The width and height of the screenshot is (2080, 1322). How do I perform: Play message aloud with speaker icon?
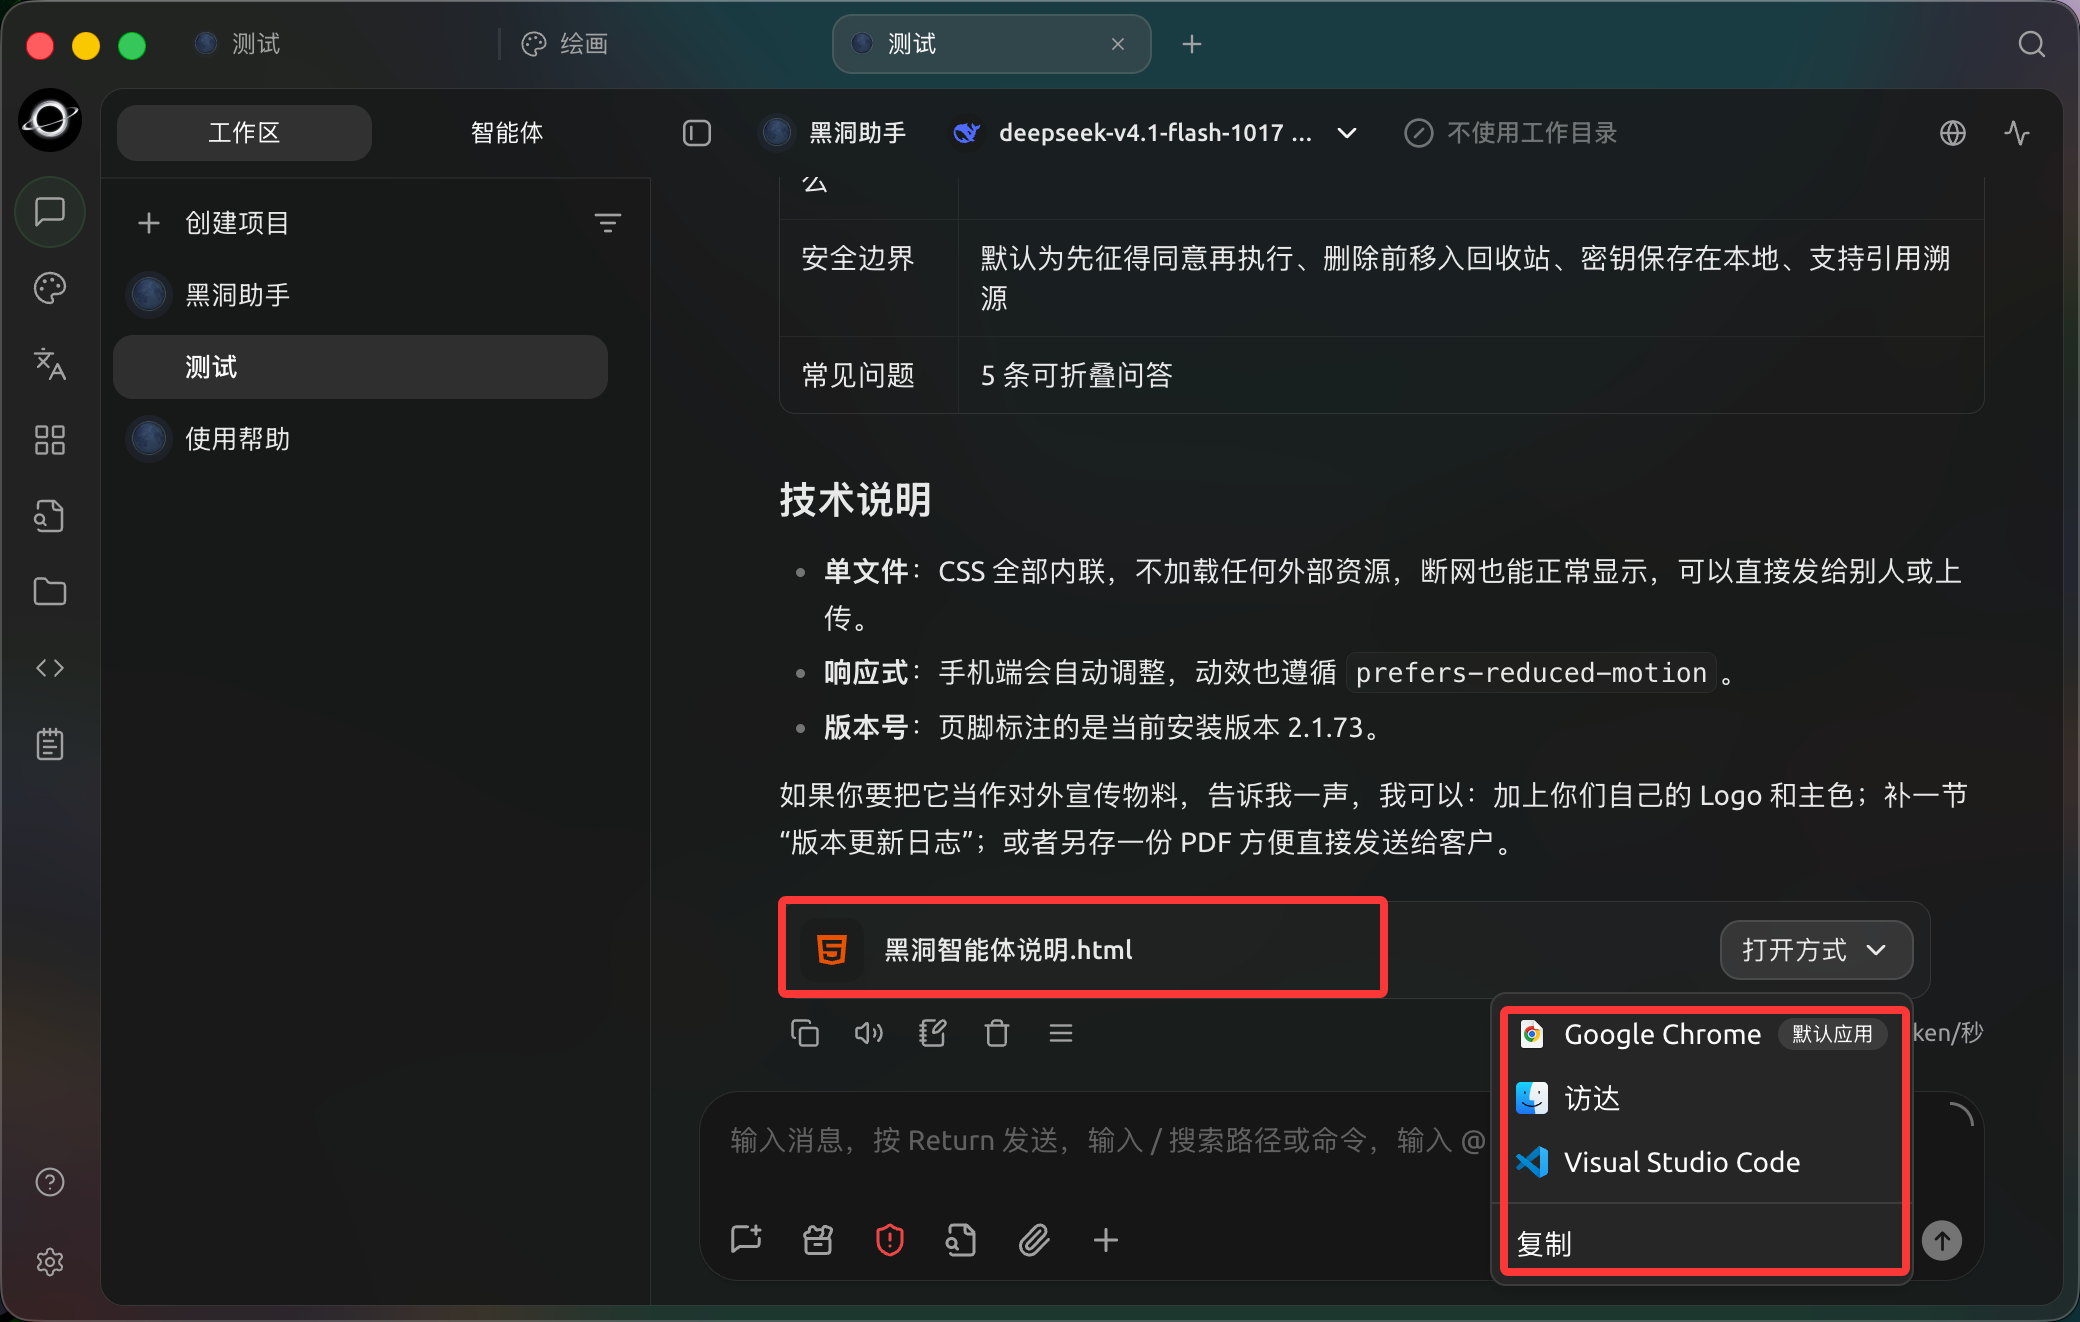[869, 1033]
